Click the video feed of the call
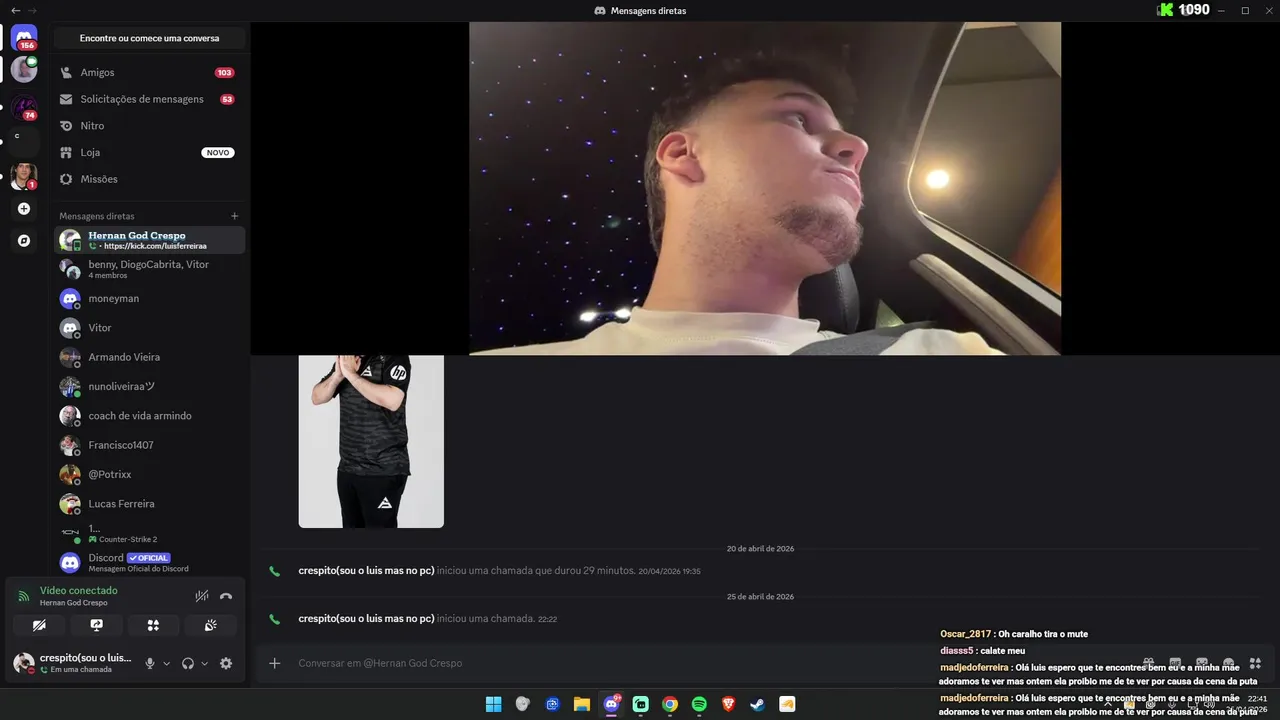This screenshot has height=720, width=1280. 765,188
